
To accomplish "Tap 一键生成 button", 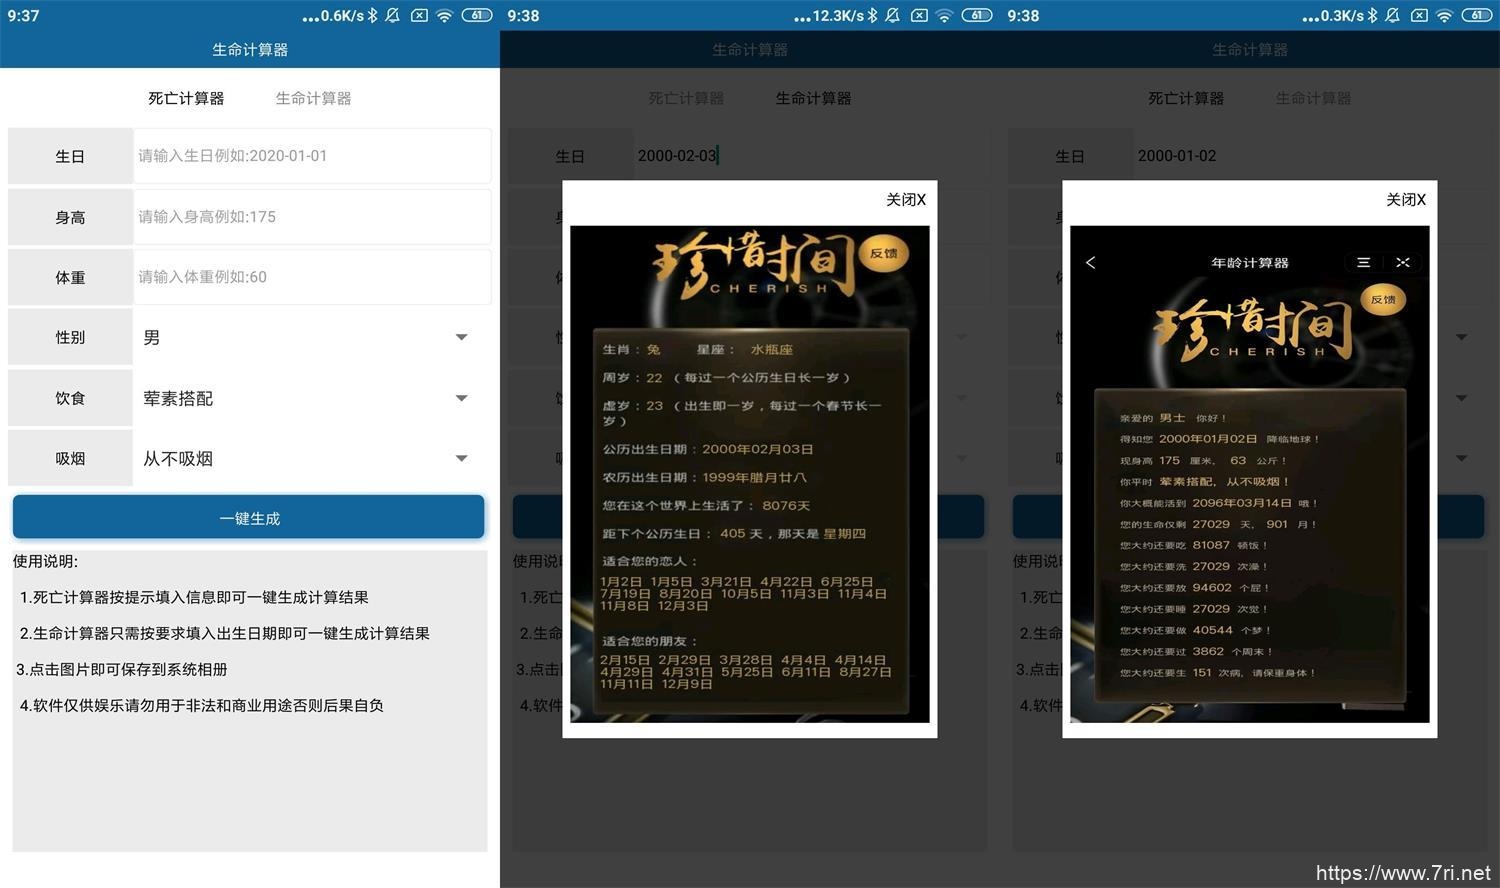I will point(248,517).
